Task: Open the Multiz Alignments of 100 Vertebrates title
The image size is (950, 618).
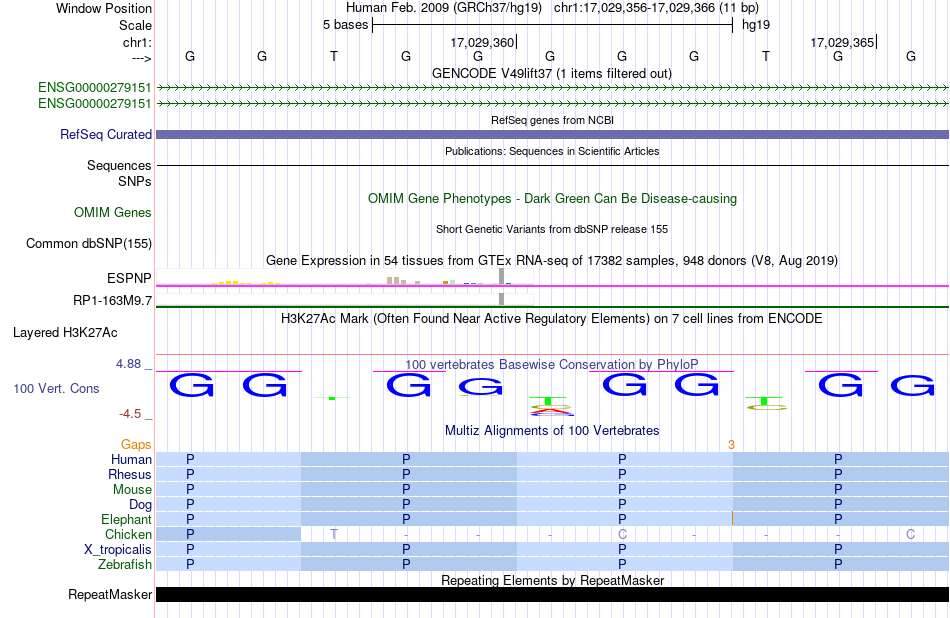Action: pos(552,431)
